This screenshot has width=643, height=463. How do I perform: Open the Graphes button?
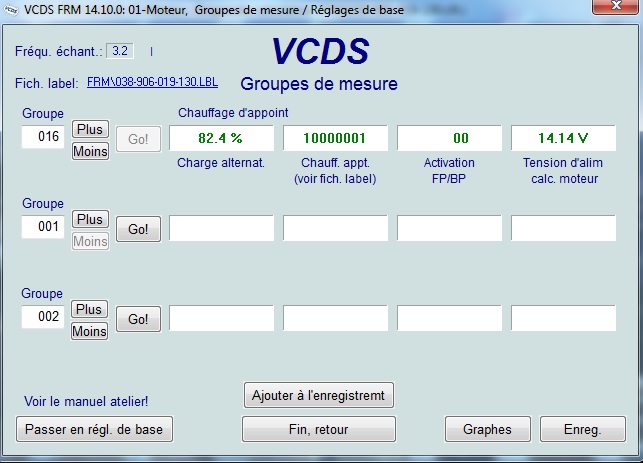(488, 429)
